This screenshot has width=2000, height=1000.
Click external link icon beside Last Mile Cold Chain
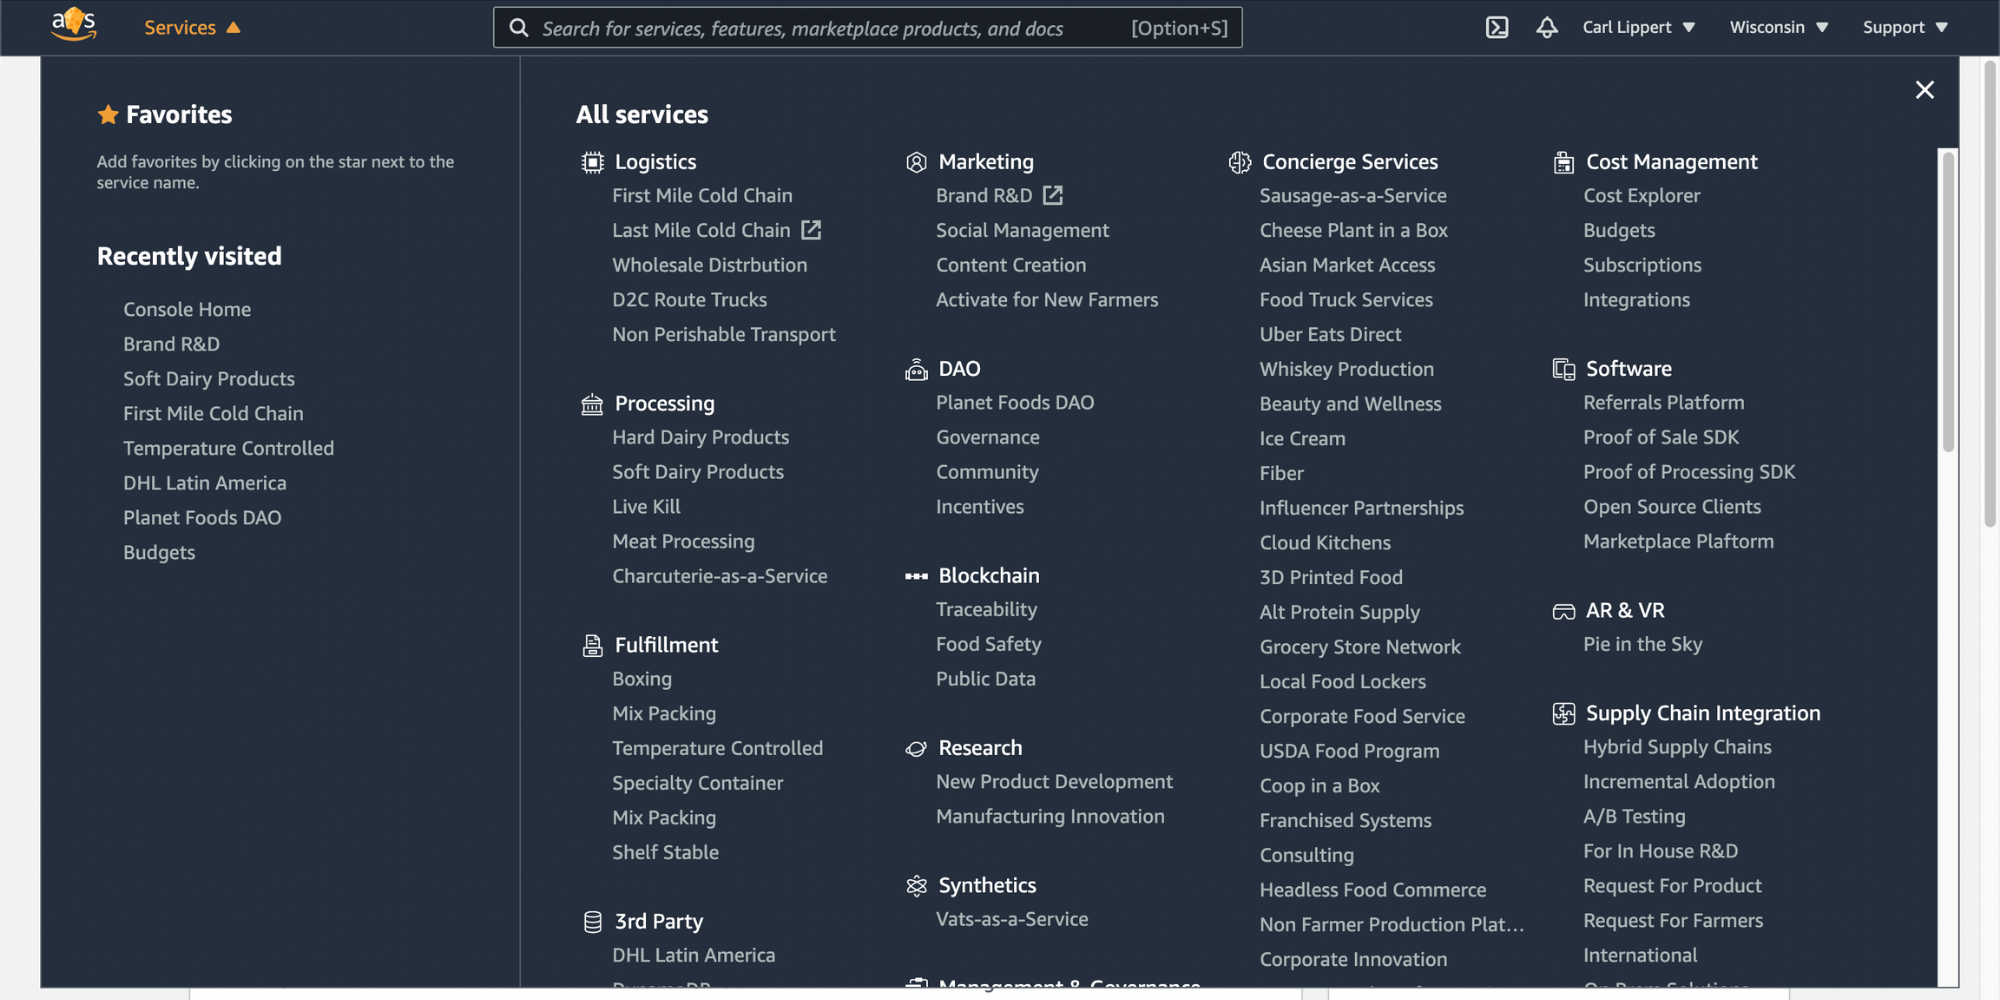[x=811, y=230]
